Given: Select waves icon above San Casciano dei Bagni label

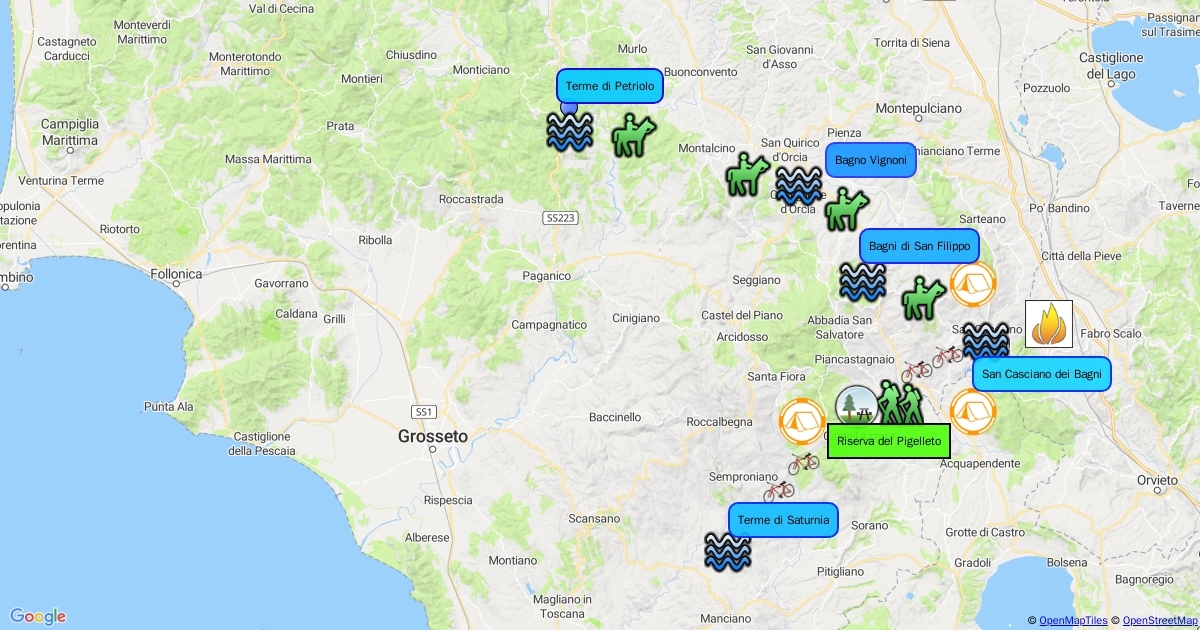Looking at the screenshot, I should pos(986,341).
